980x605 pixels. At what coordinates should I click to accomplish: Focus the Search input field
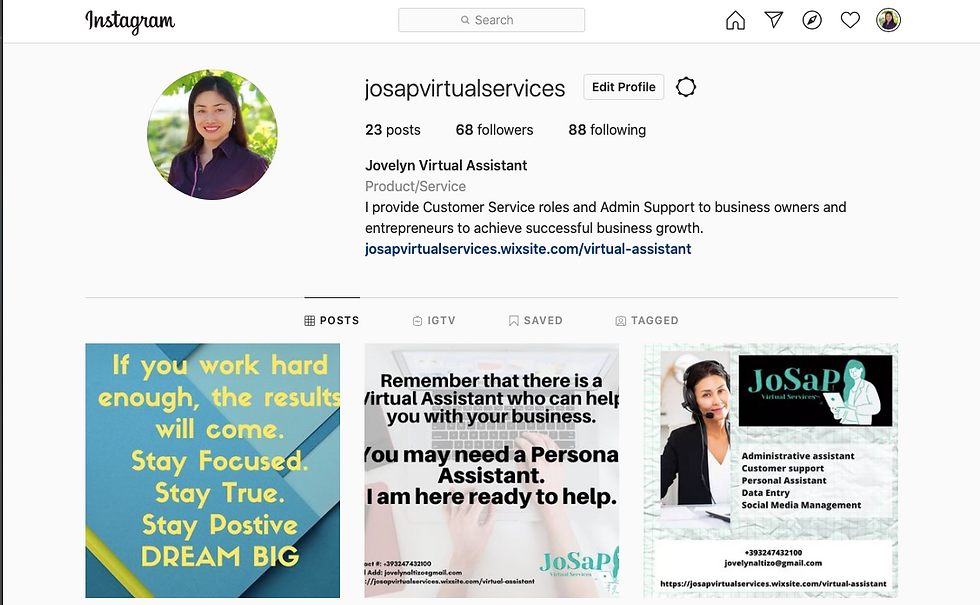pos(491,20)
